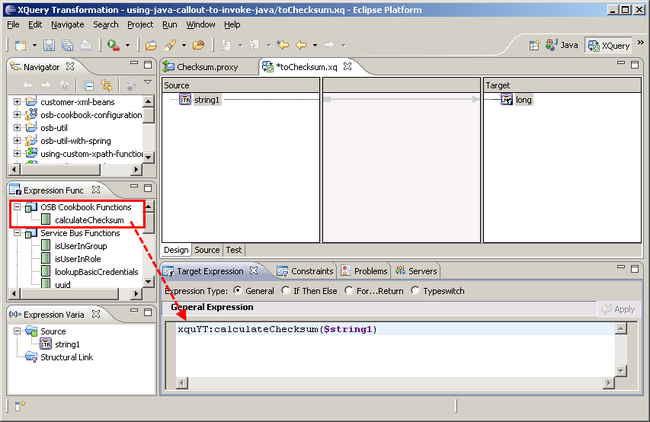Click the Save All toolbar icon
Image resolution: width=650 pixels, height=422 pixels.
pos(67,45)
